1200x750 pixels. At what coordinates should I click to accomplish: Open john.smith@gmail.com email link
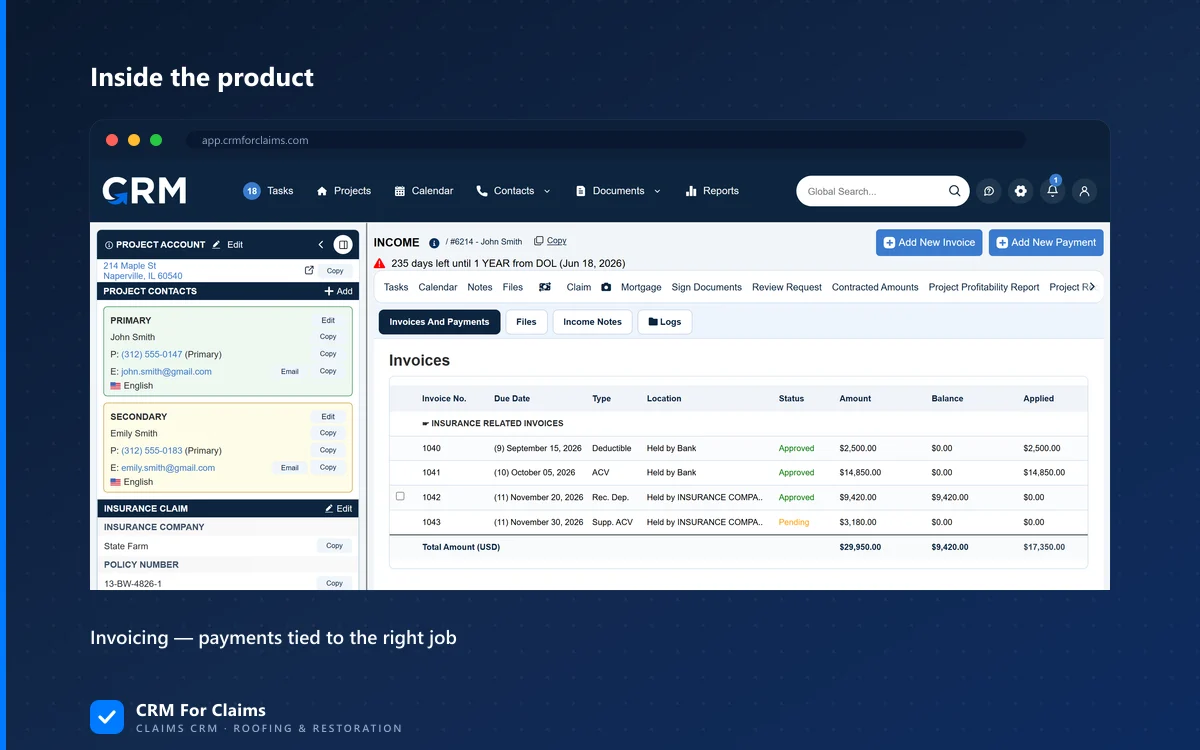click(x=166, y=371)
